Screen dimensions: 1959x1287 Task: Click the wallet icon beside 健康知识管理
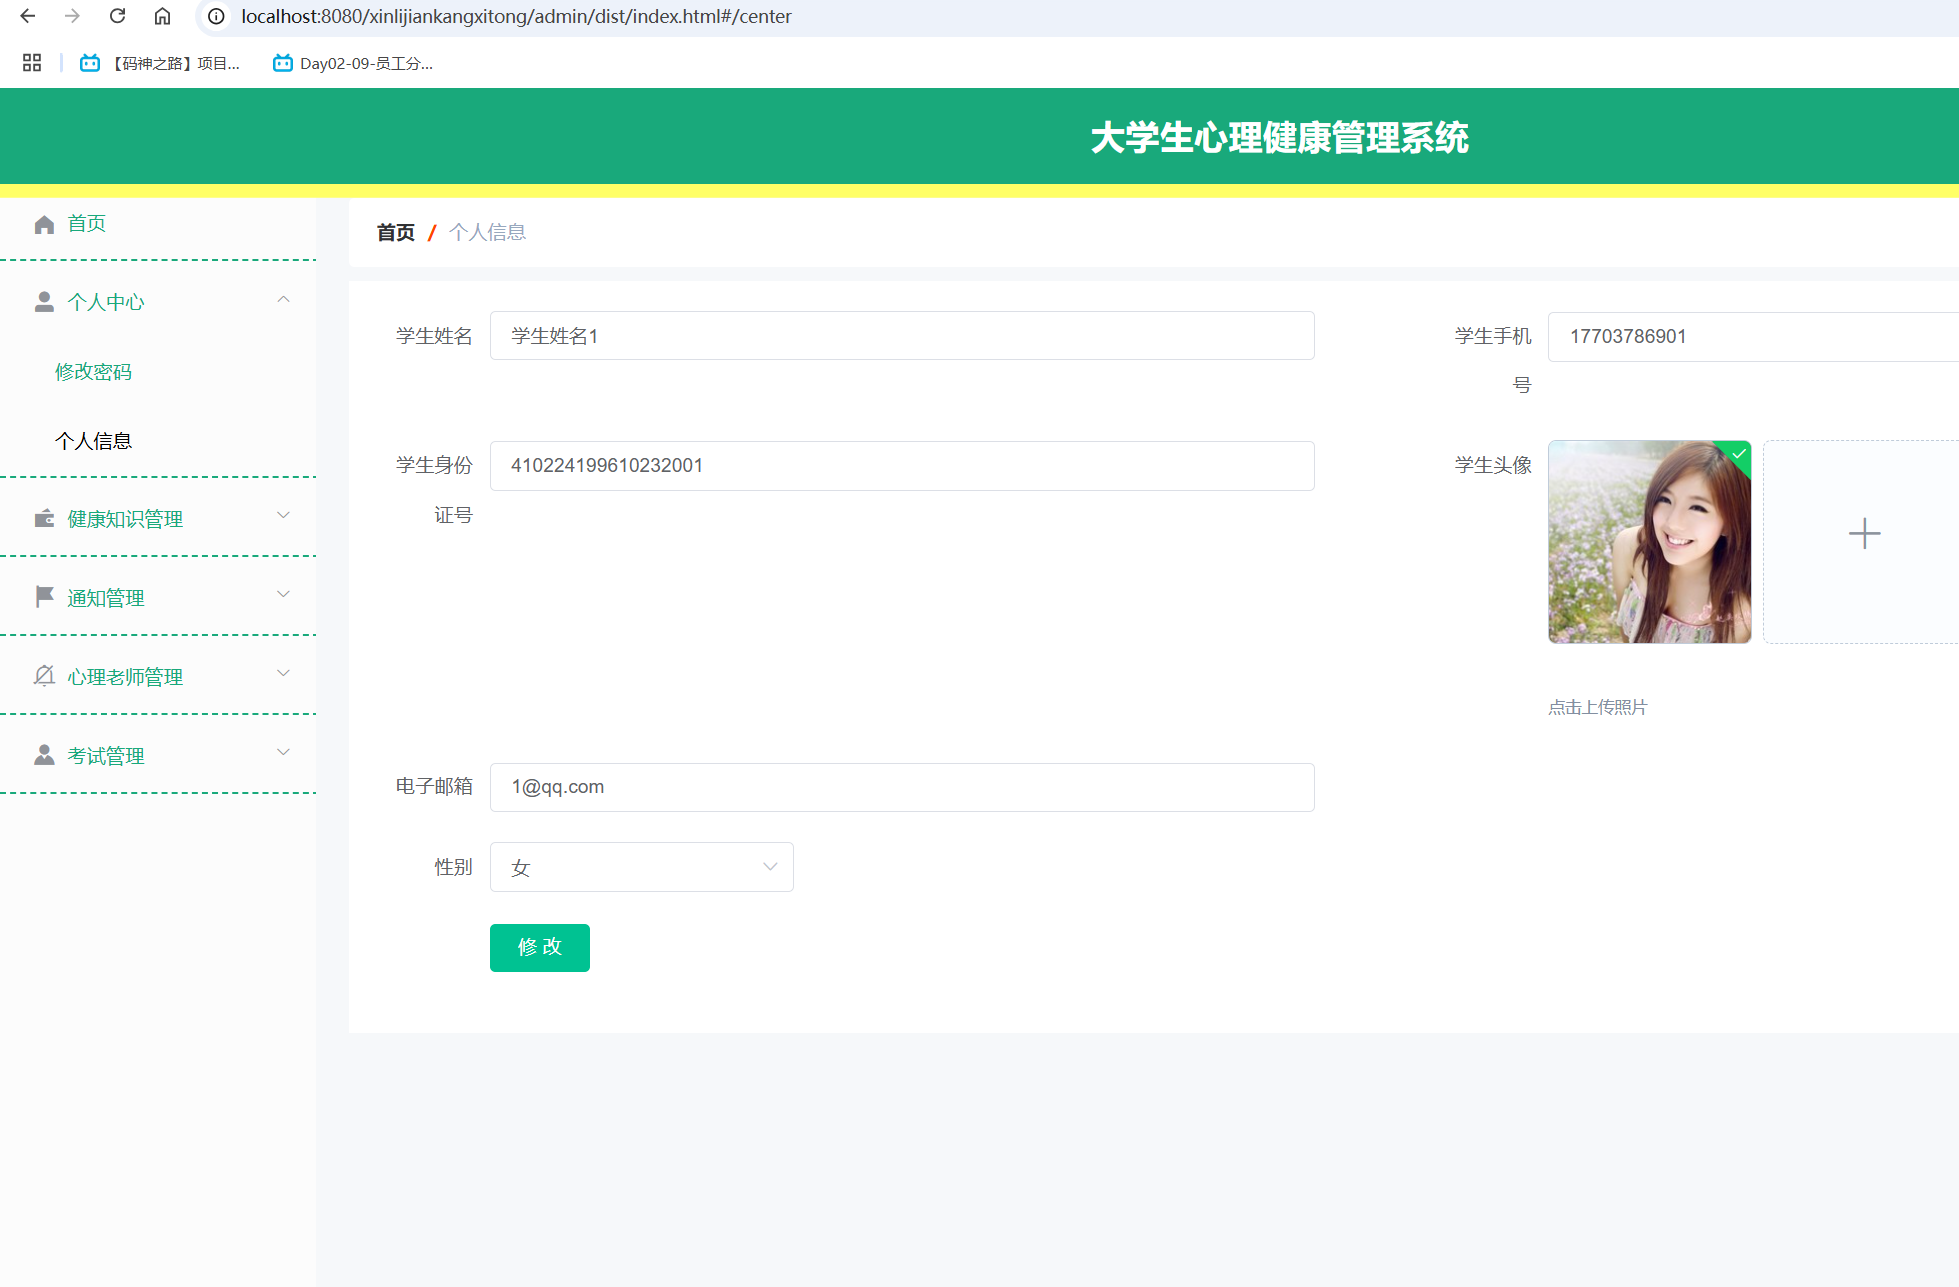(x=44, y=518)
